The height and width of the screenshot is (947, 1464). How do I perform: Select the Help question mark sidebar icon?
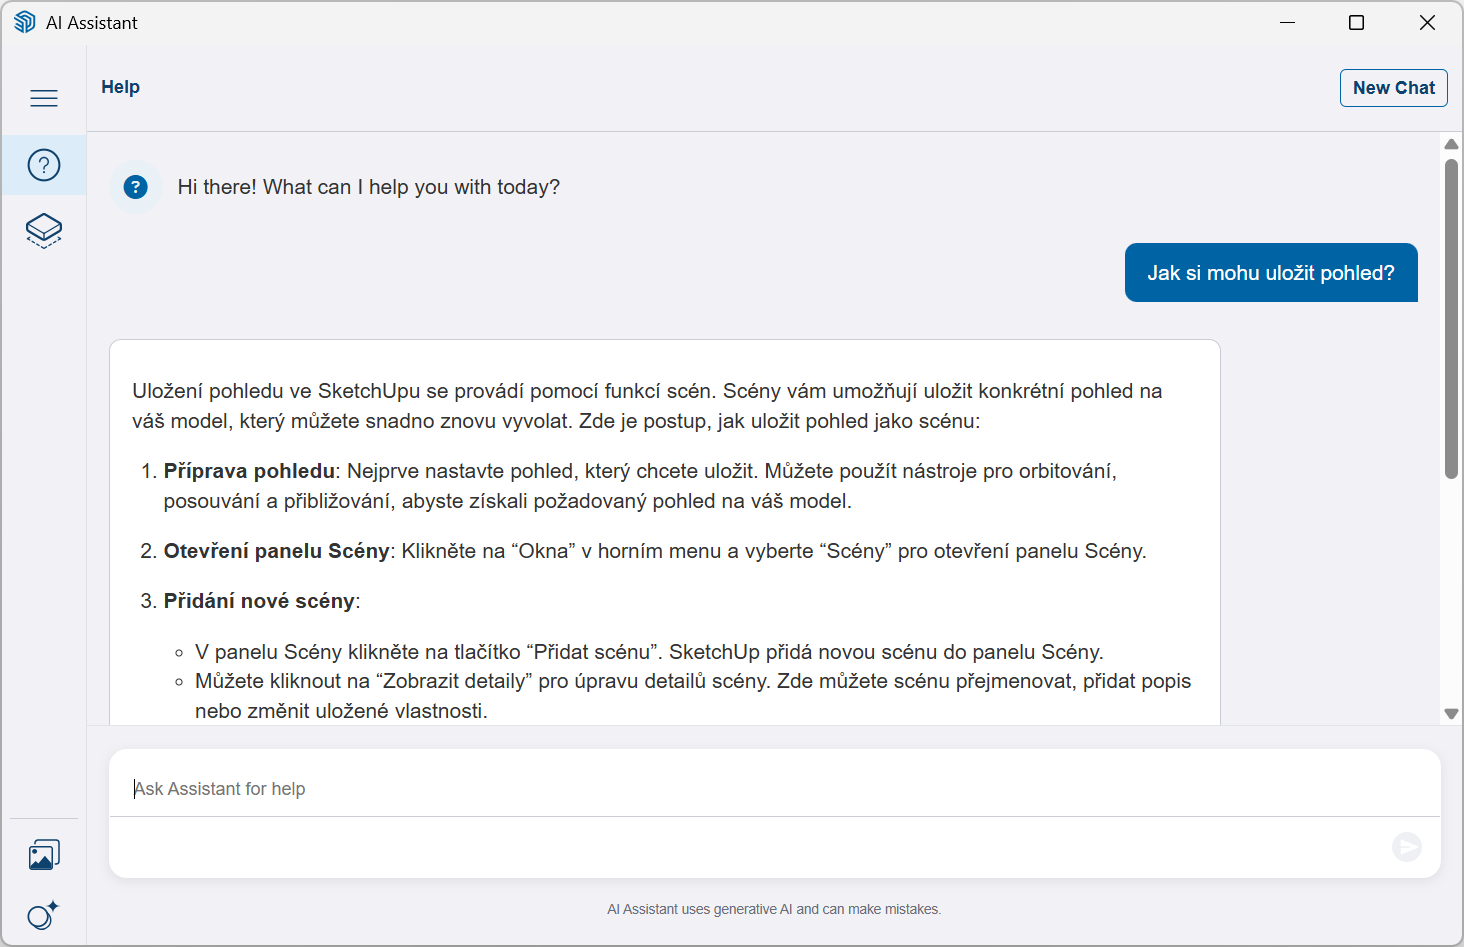pyautogui.click(x=44, y=165)
